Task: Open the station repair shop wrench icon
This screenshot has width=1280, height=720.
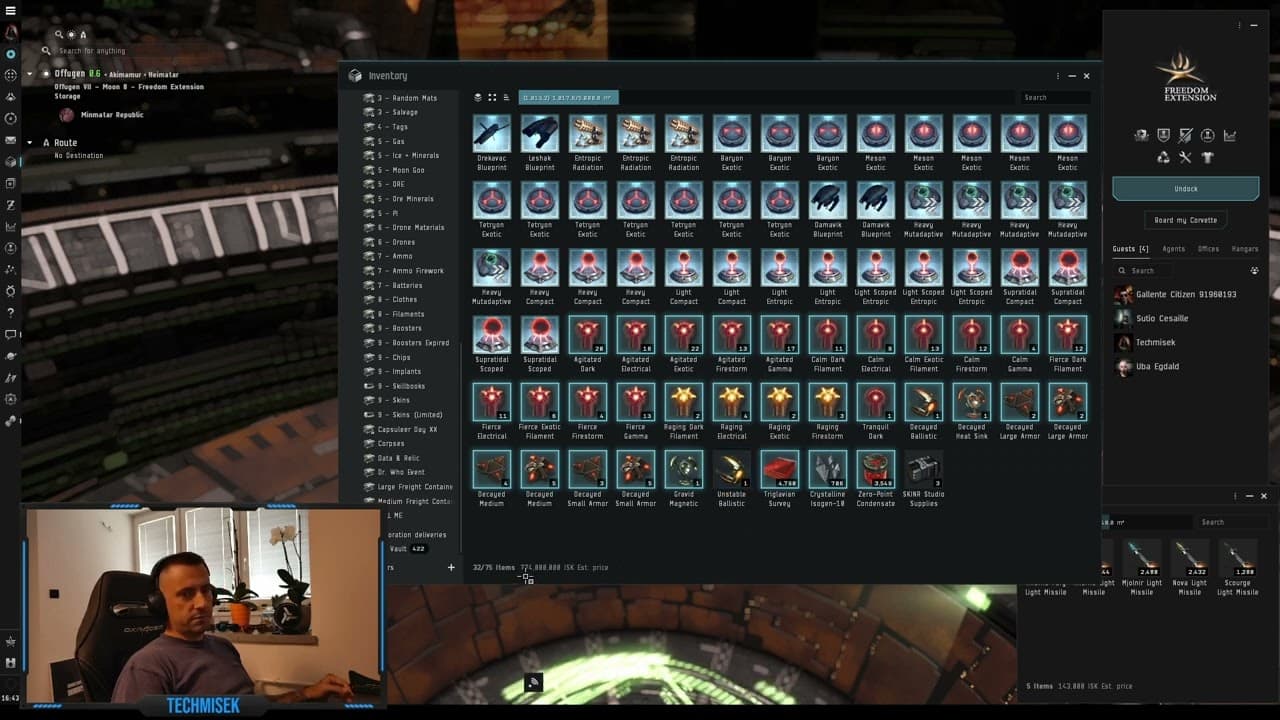Action: (x=1185, y=157)
